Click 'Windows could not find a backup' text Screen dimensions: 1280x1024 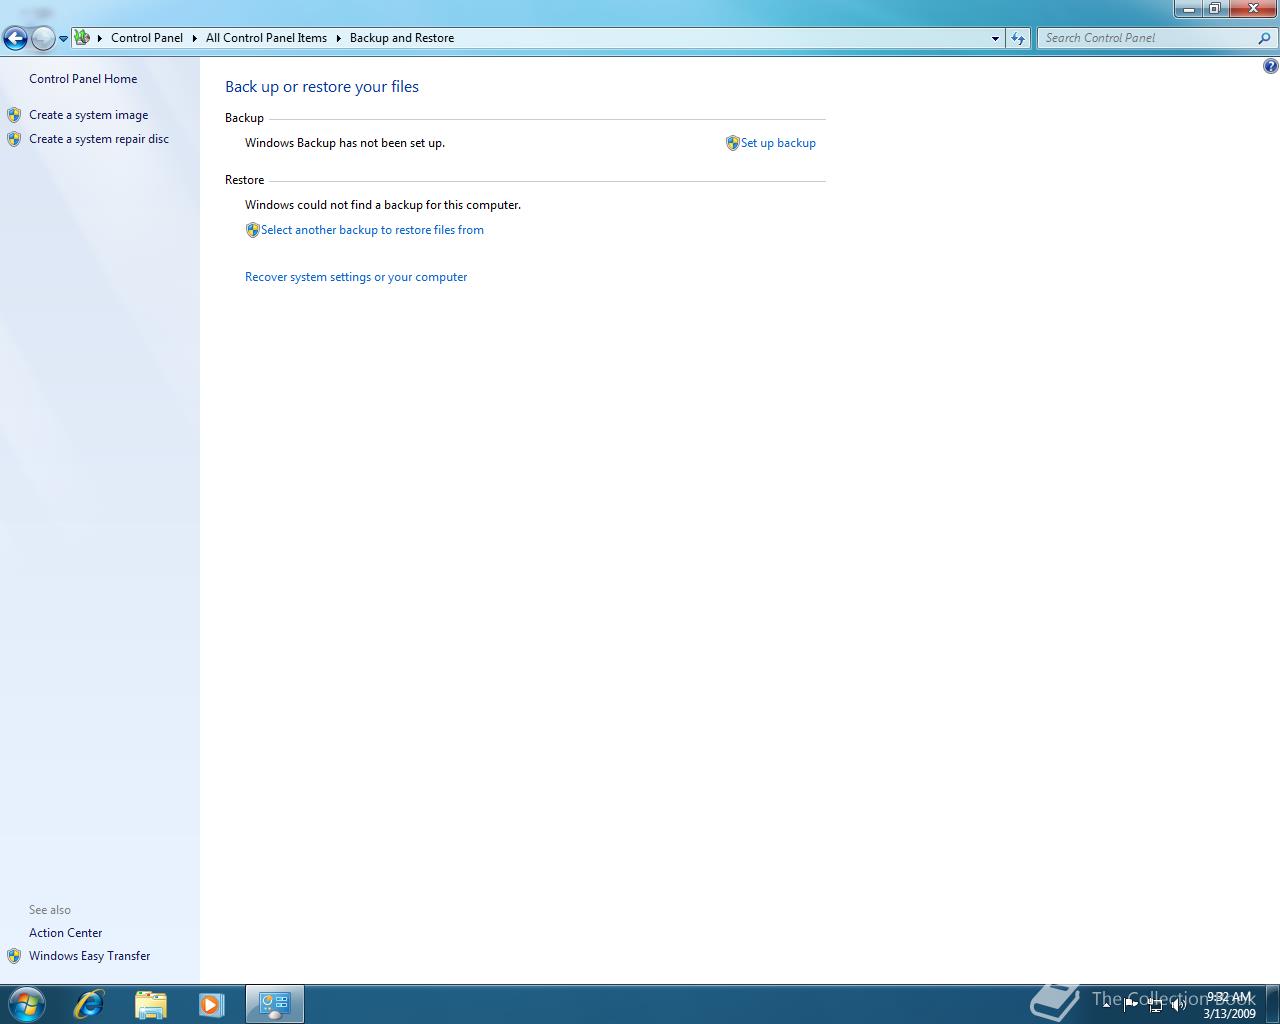[383, 205]
